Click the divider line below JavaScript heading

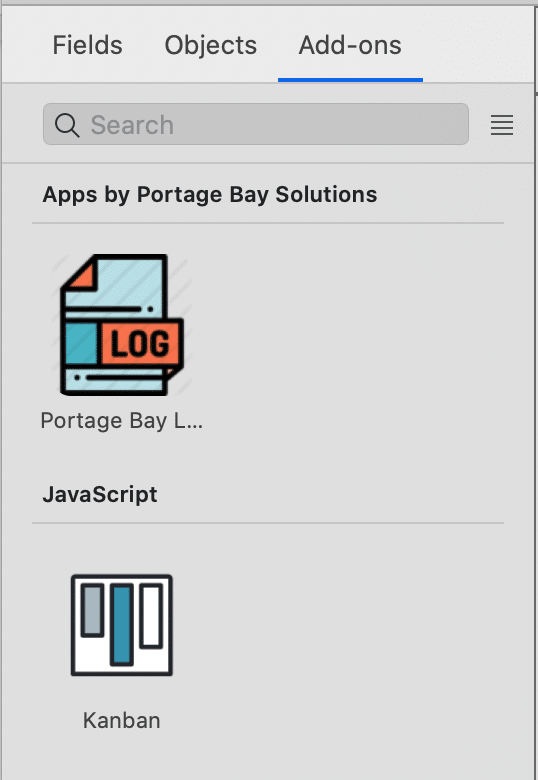(268, 523)
